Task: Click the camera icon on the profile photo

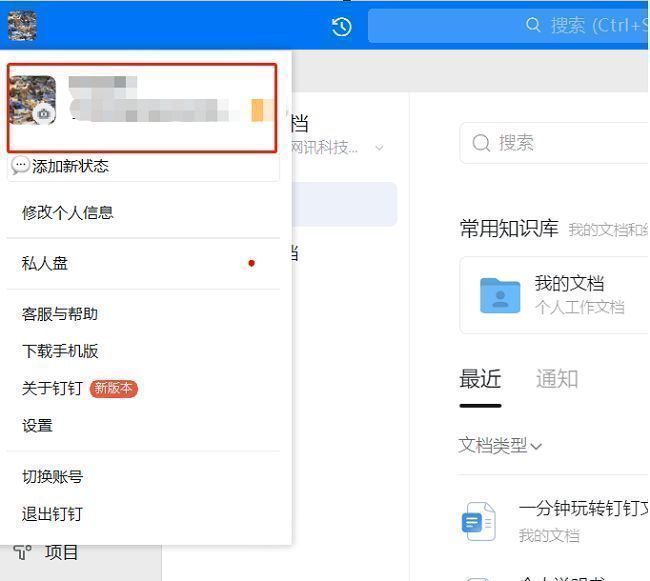Action: pos(42,114)
